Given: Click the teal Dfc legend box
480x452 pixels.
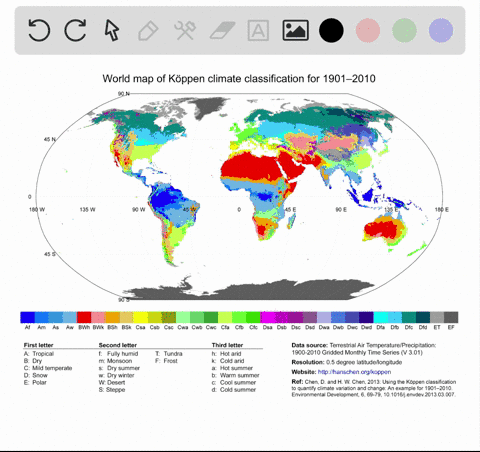Looking at the screenshot, I should pyautogui.click(x=409, y=317).
